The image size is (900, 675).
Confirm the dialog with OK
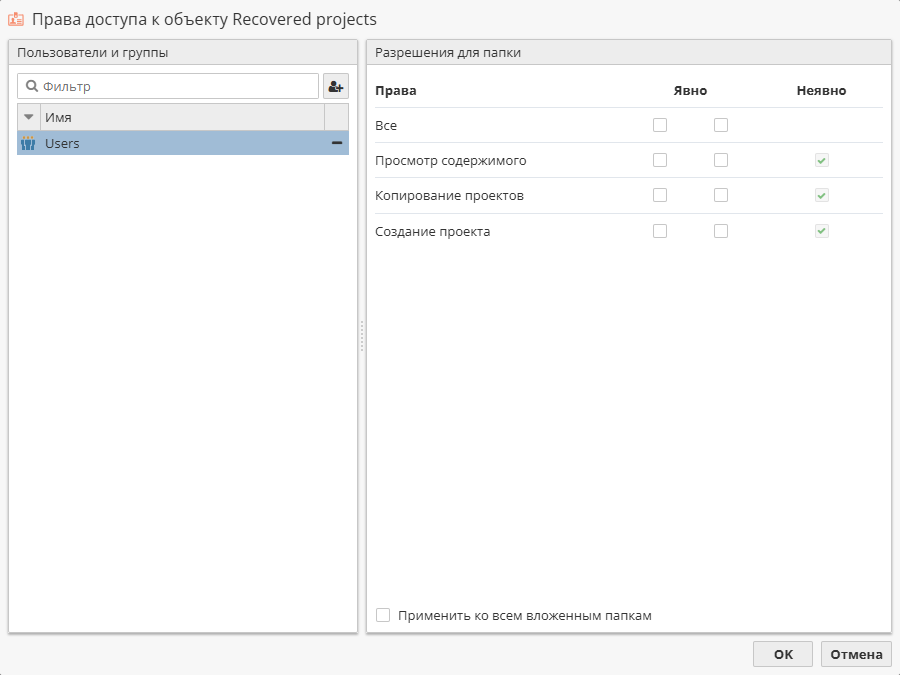(783, 654)
